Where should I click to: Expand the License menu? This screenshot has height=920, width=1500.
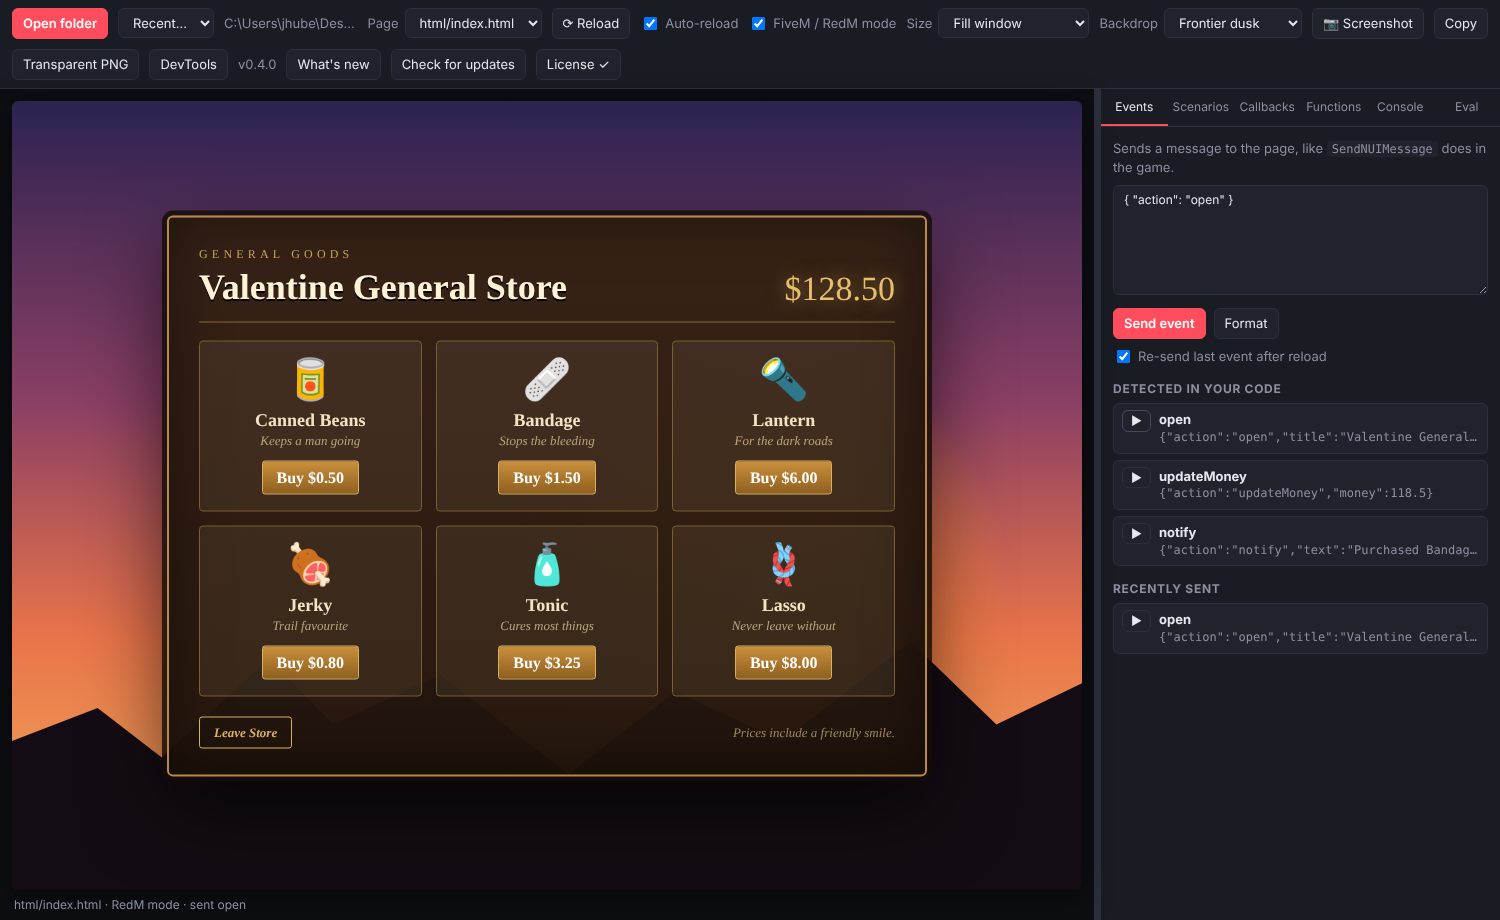[578, 64]
